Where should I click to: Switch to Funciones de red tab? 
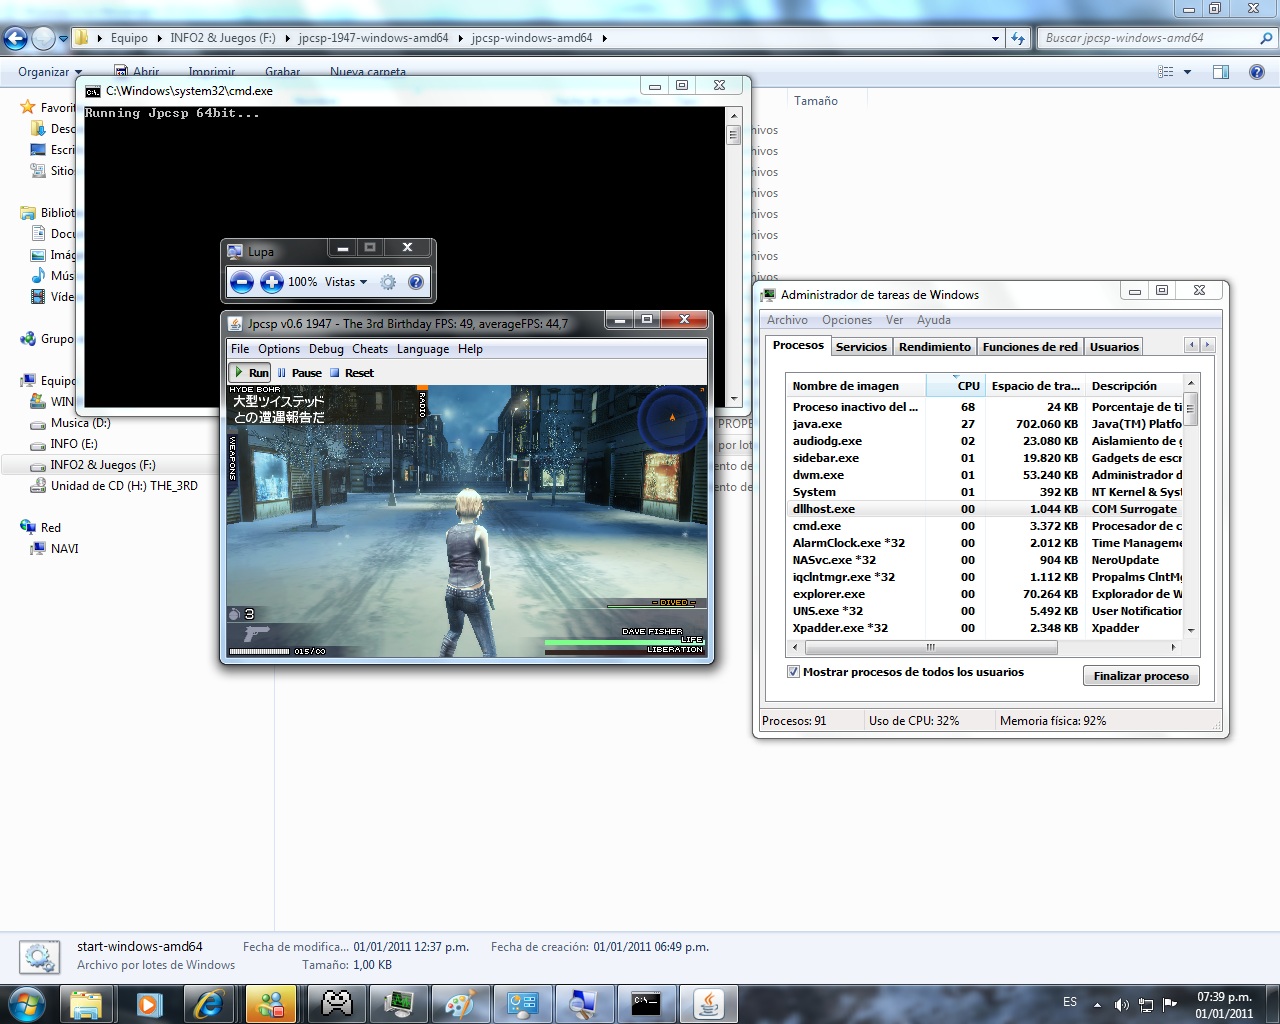[1030, 347]
